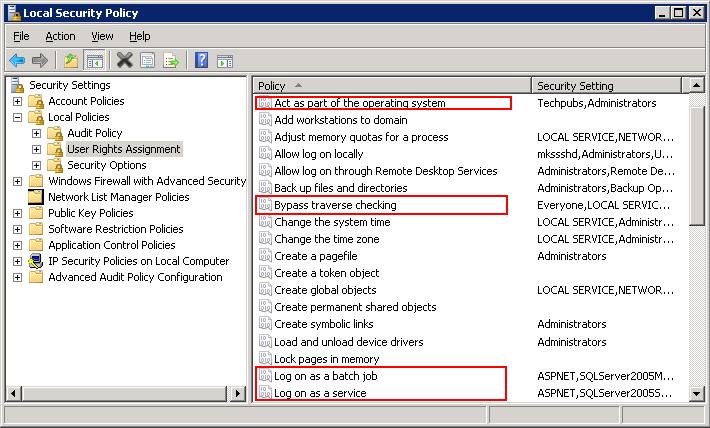710x428 pixels.
Task: Select Back up files and directories
Action: point(341,188)
